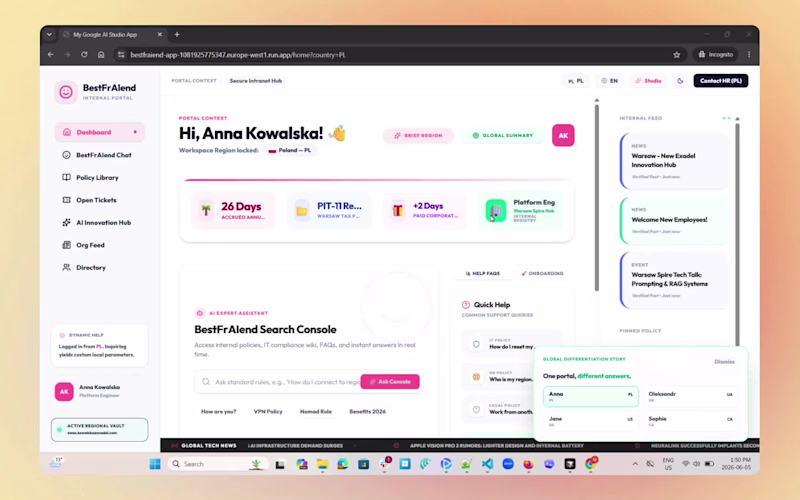Open the PL country selector
800x500 pixels.
coord(576,81)
